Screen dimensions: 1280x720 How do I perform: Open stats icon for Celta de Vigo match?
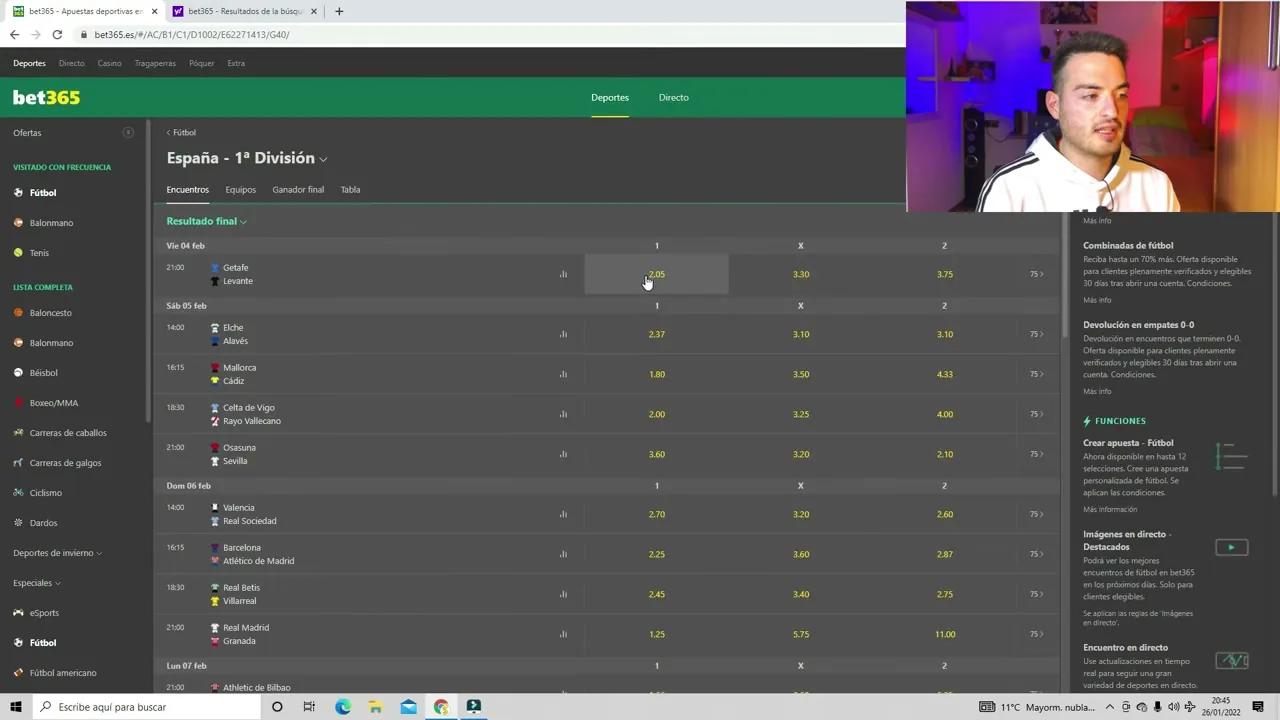[x=563, y=414]
